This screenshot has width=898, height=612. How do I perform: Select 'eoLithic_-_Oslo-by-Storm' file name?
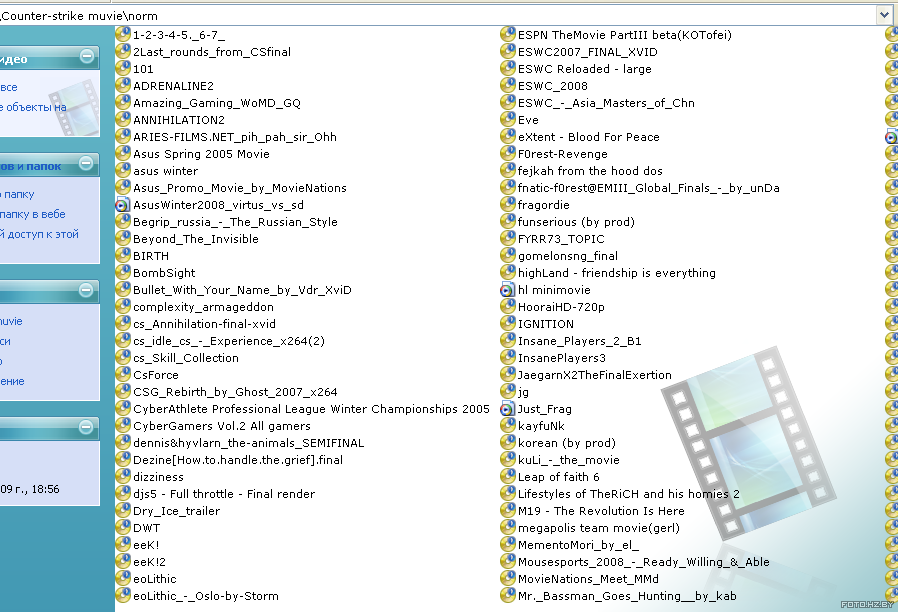206,596
